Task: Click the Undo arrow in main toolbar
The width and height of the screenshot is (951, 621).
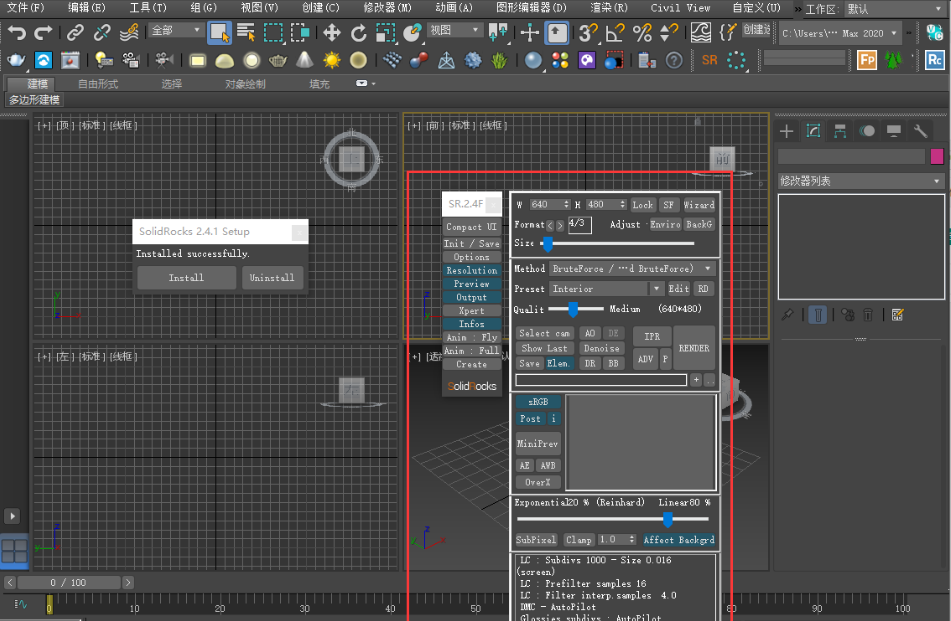Action: 16,32
